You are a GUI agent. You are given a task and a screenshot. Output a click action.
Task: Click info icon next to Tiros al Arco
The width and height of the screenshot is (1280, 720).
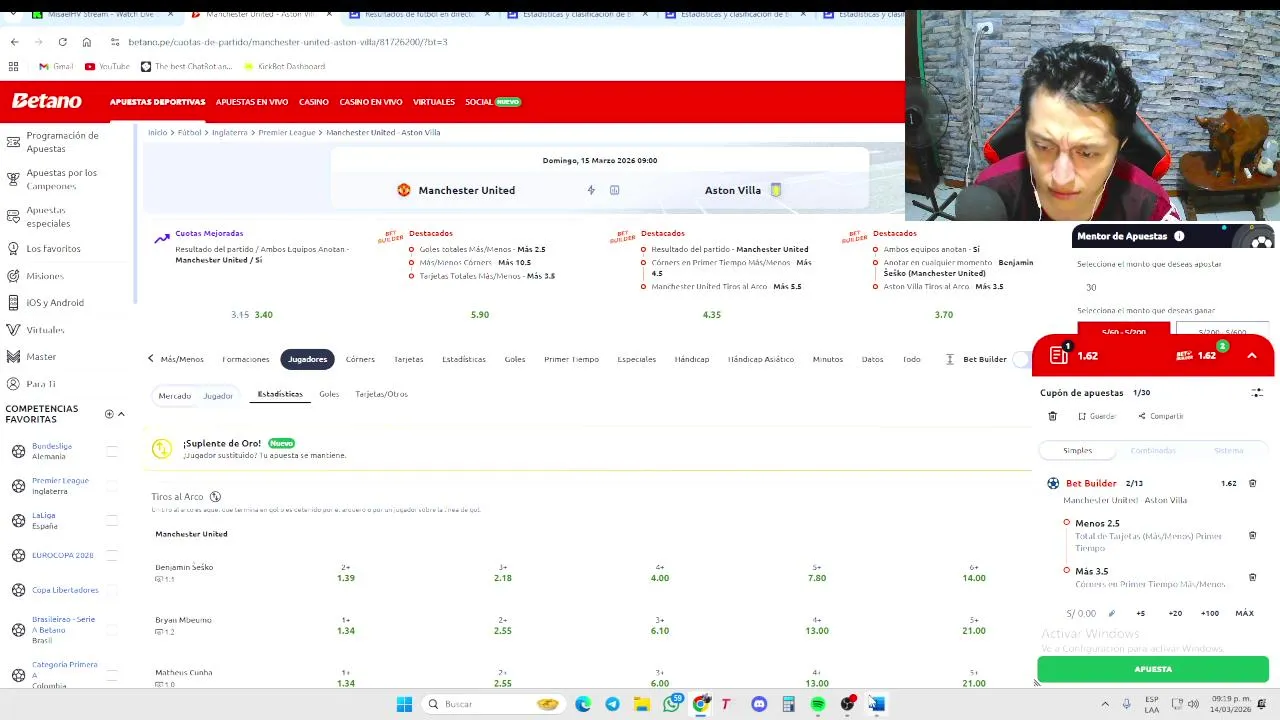click(215, 496)
